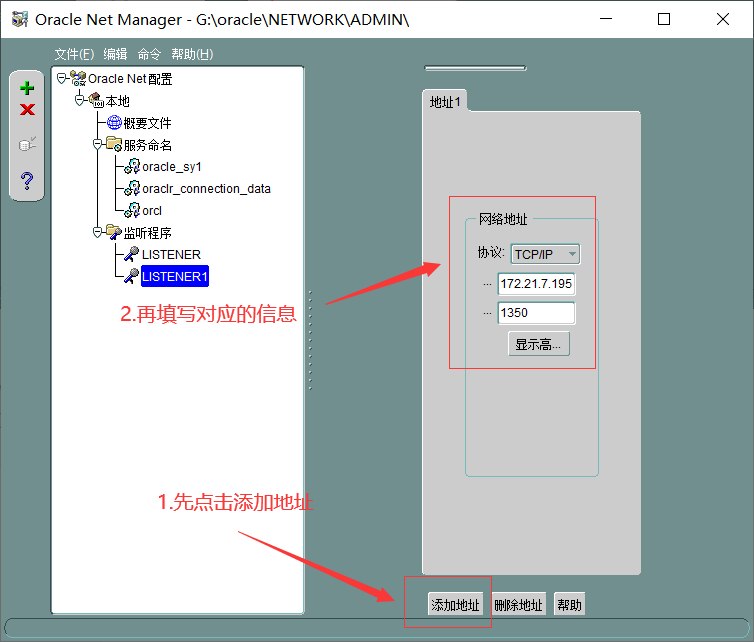Click the red X delete icon
Image resolution: width=754 pixels, height=642 pixels.
click(27, 110)
